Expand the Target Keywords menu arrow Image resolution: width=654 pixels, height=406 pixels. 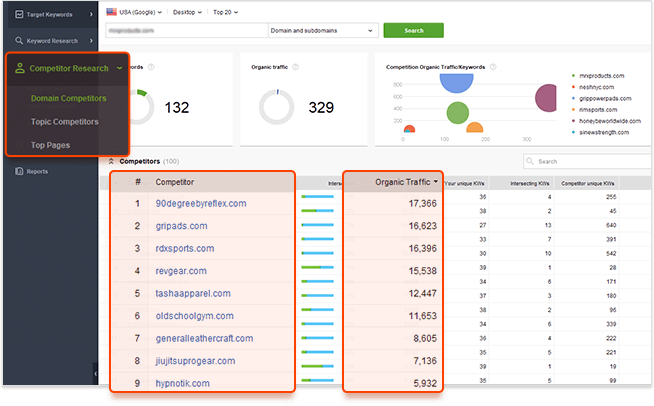pyautogui.click(x=91, y=14)
